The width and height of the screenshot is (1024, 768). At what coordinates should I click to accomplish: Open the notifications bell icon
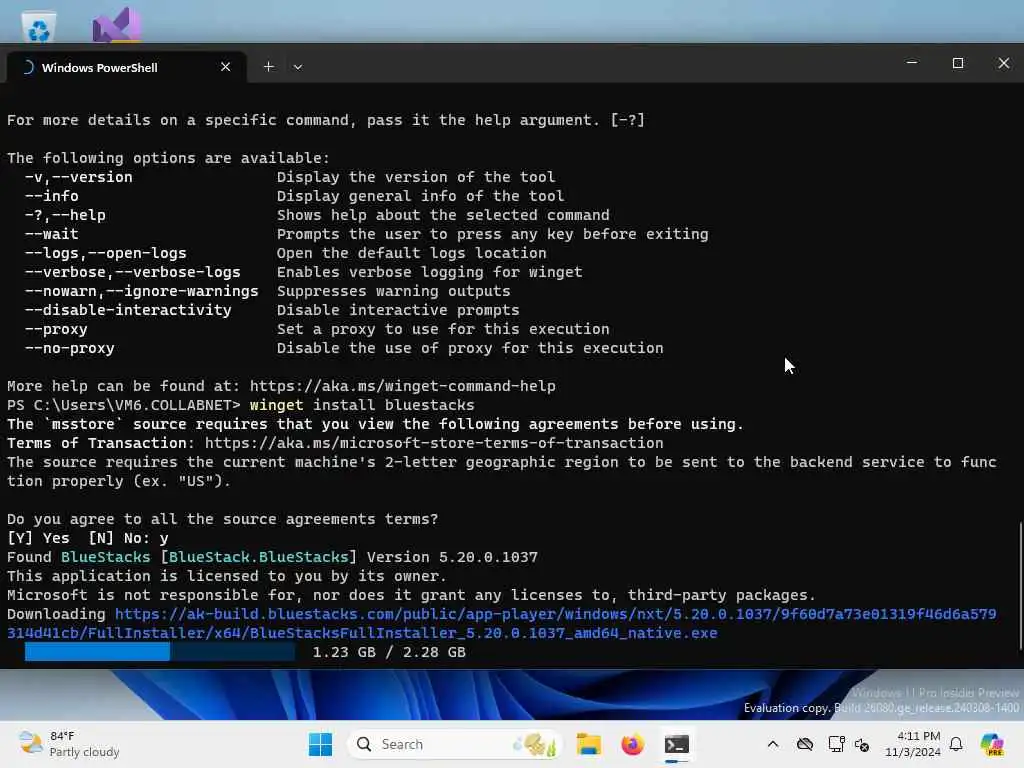point(956,744)
